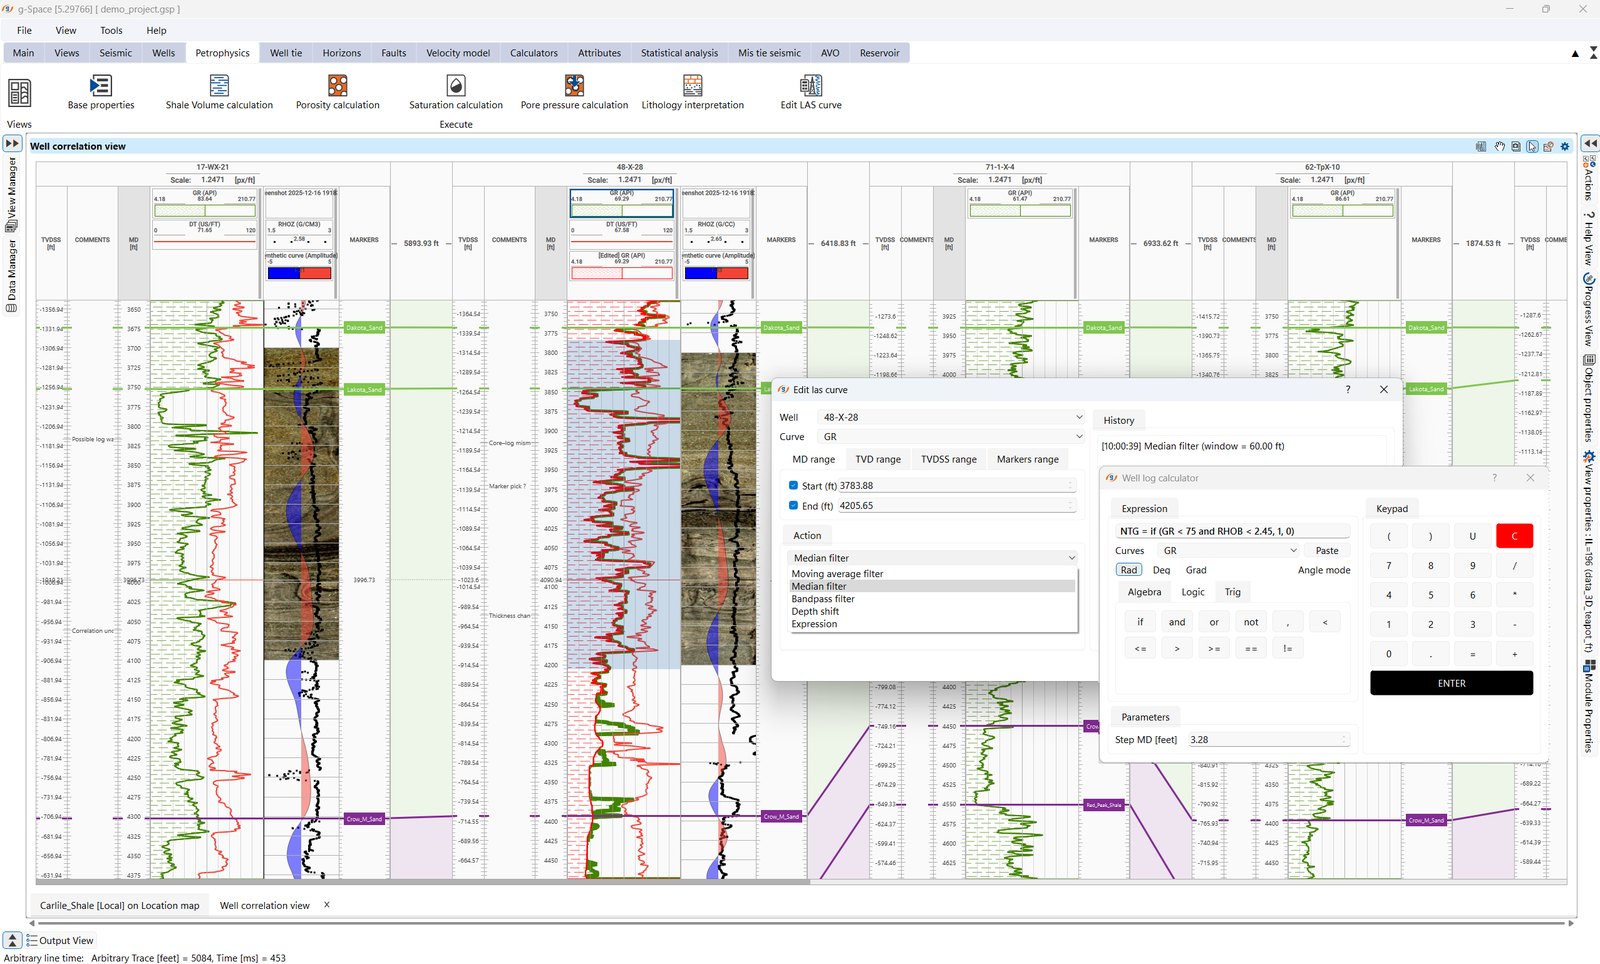Open the Tools menu

(111, 30)
